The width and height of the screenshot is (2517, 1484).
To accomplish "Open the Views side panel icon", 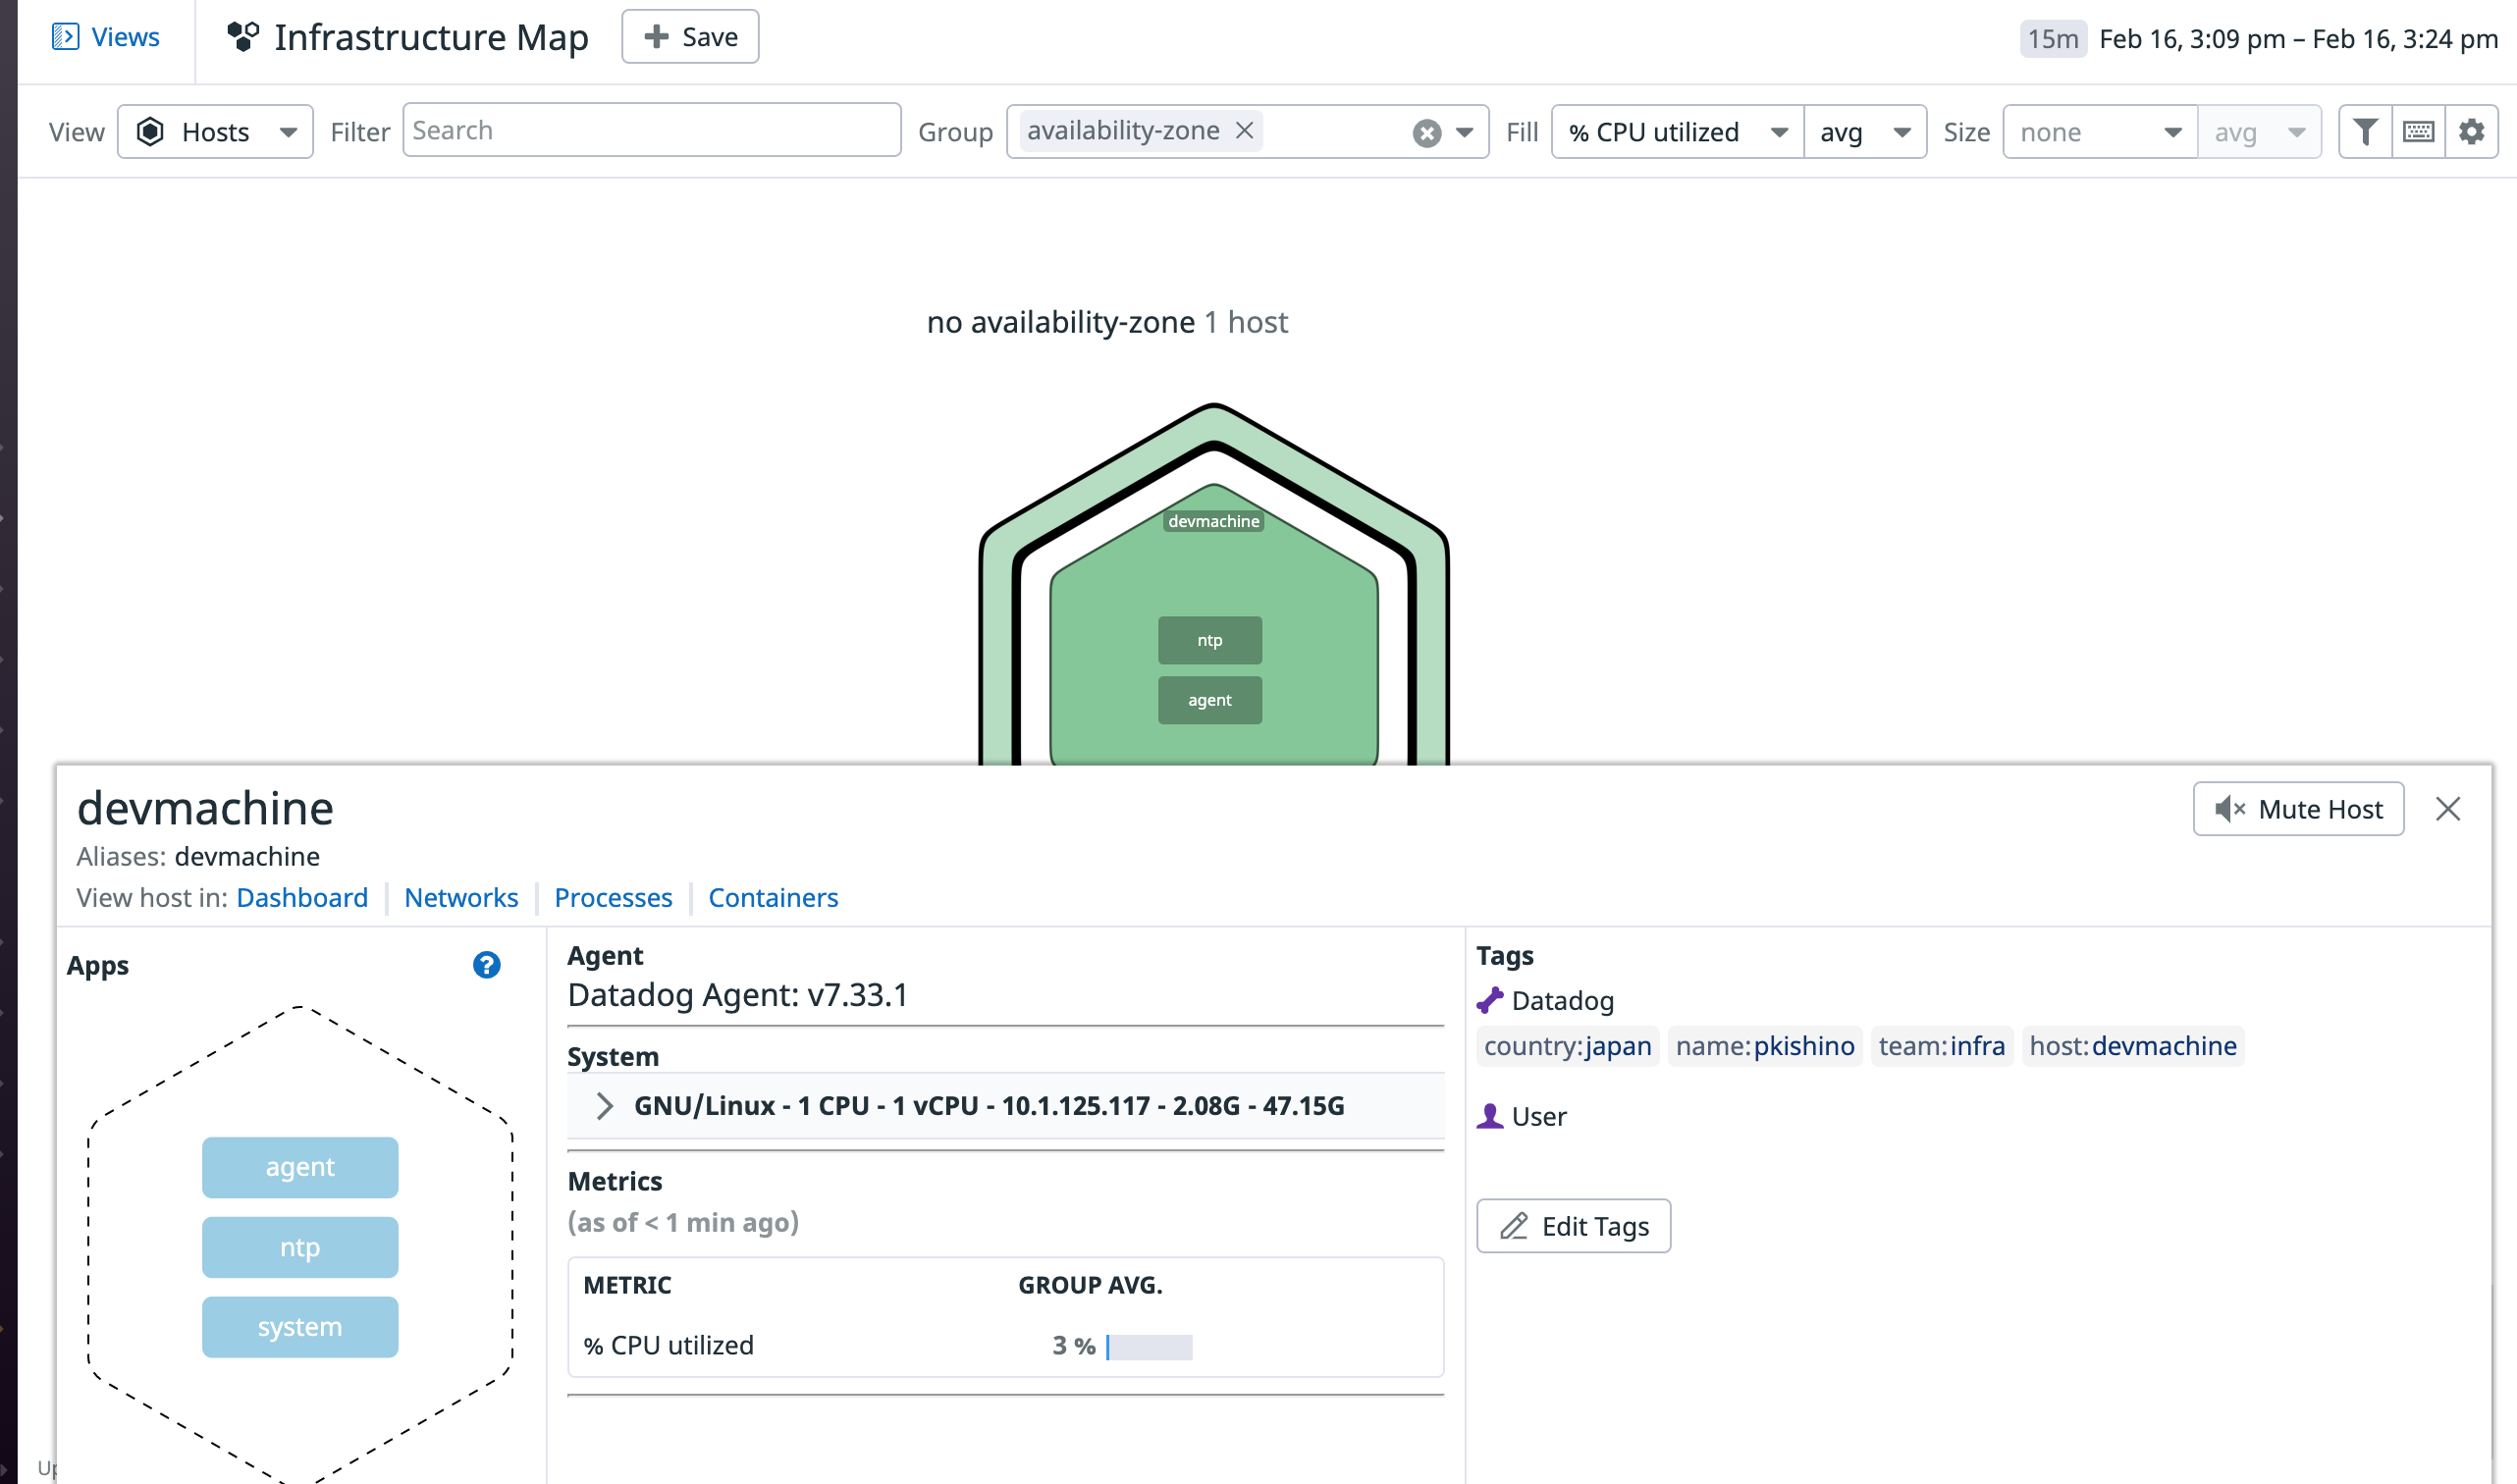I will click(x=65, y=37).
